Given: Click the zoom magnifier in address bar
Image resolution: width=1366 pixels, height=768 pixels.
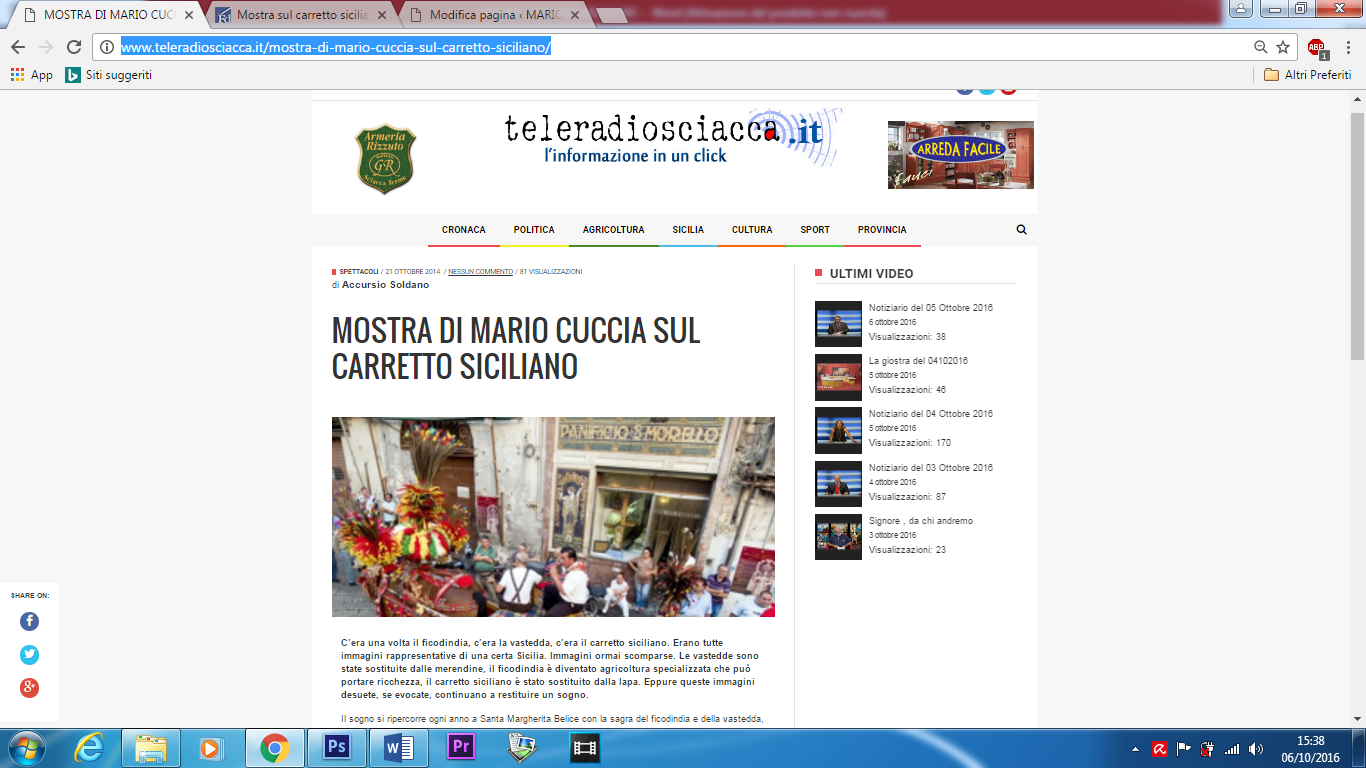Looking at the screenshot, I should tap(1260, 47).
